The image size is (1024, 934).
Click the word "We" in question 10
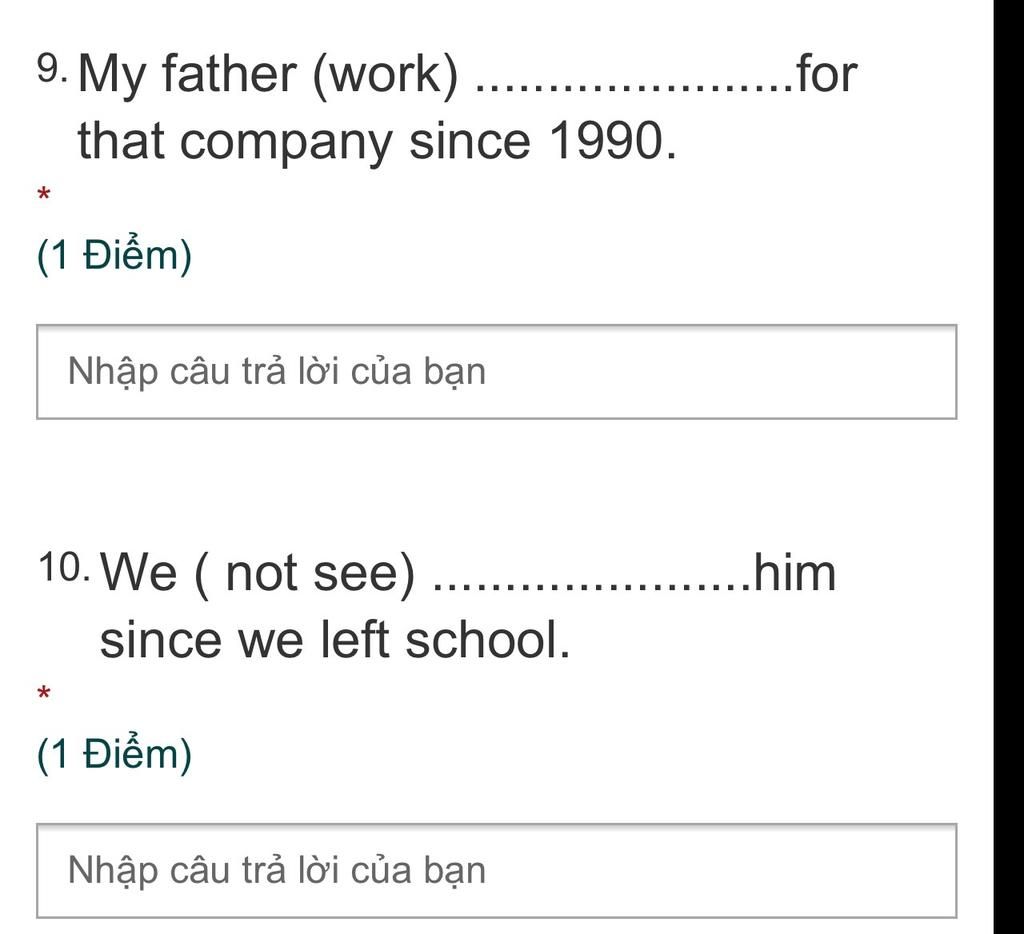pos(138,573)
